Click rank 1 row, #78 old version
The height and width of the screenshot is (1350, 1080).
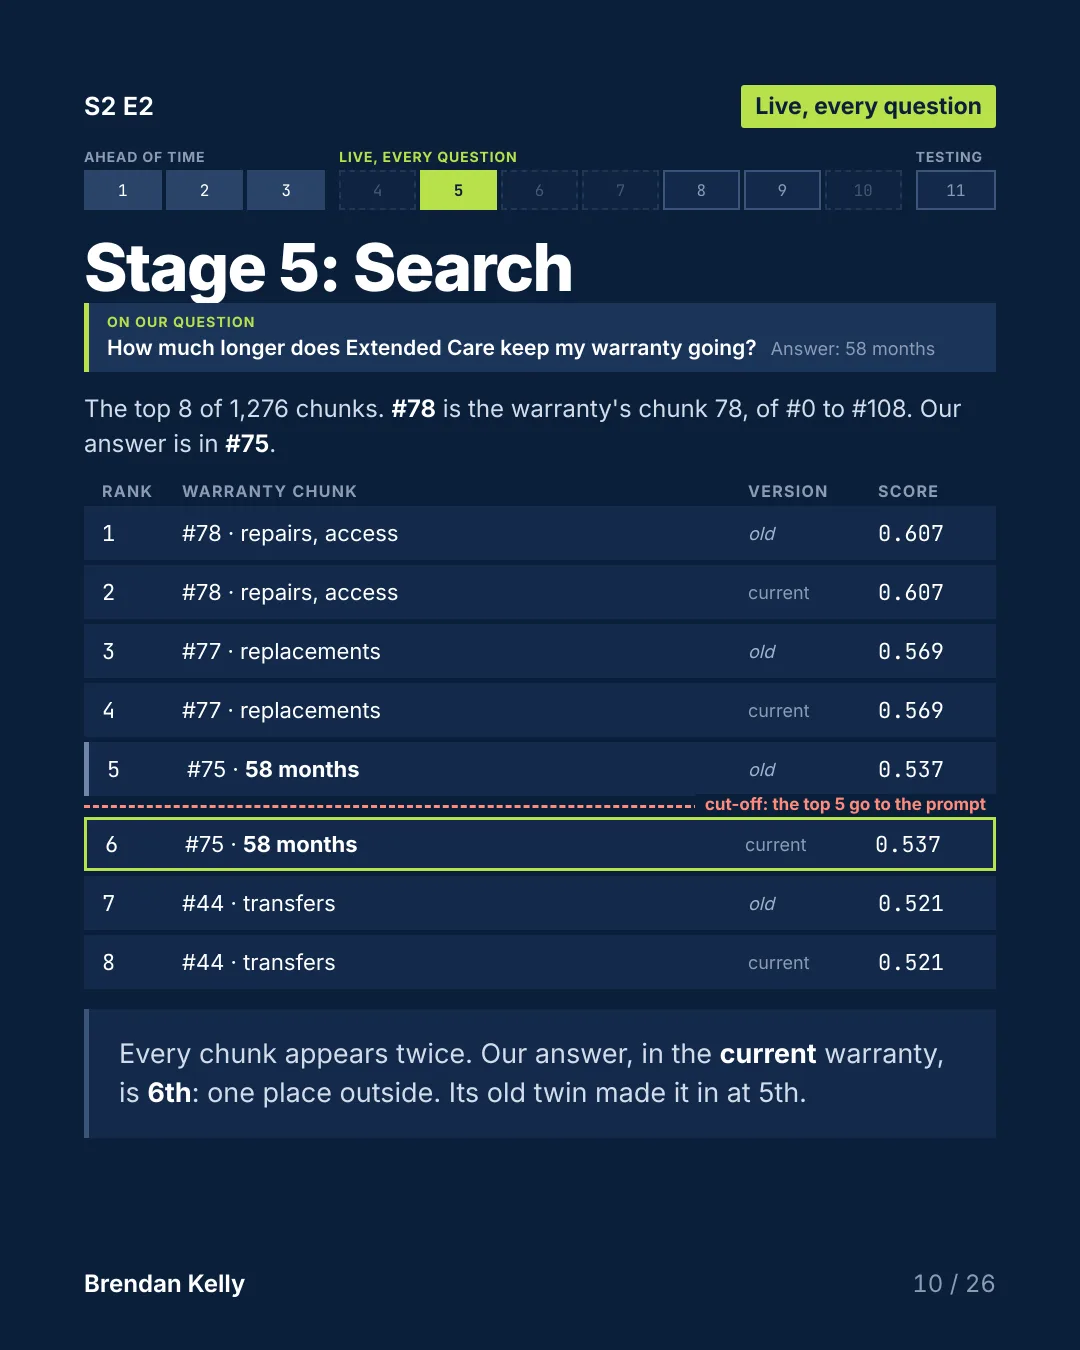(540, 533)
